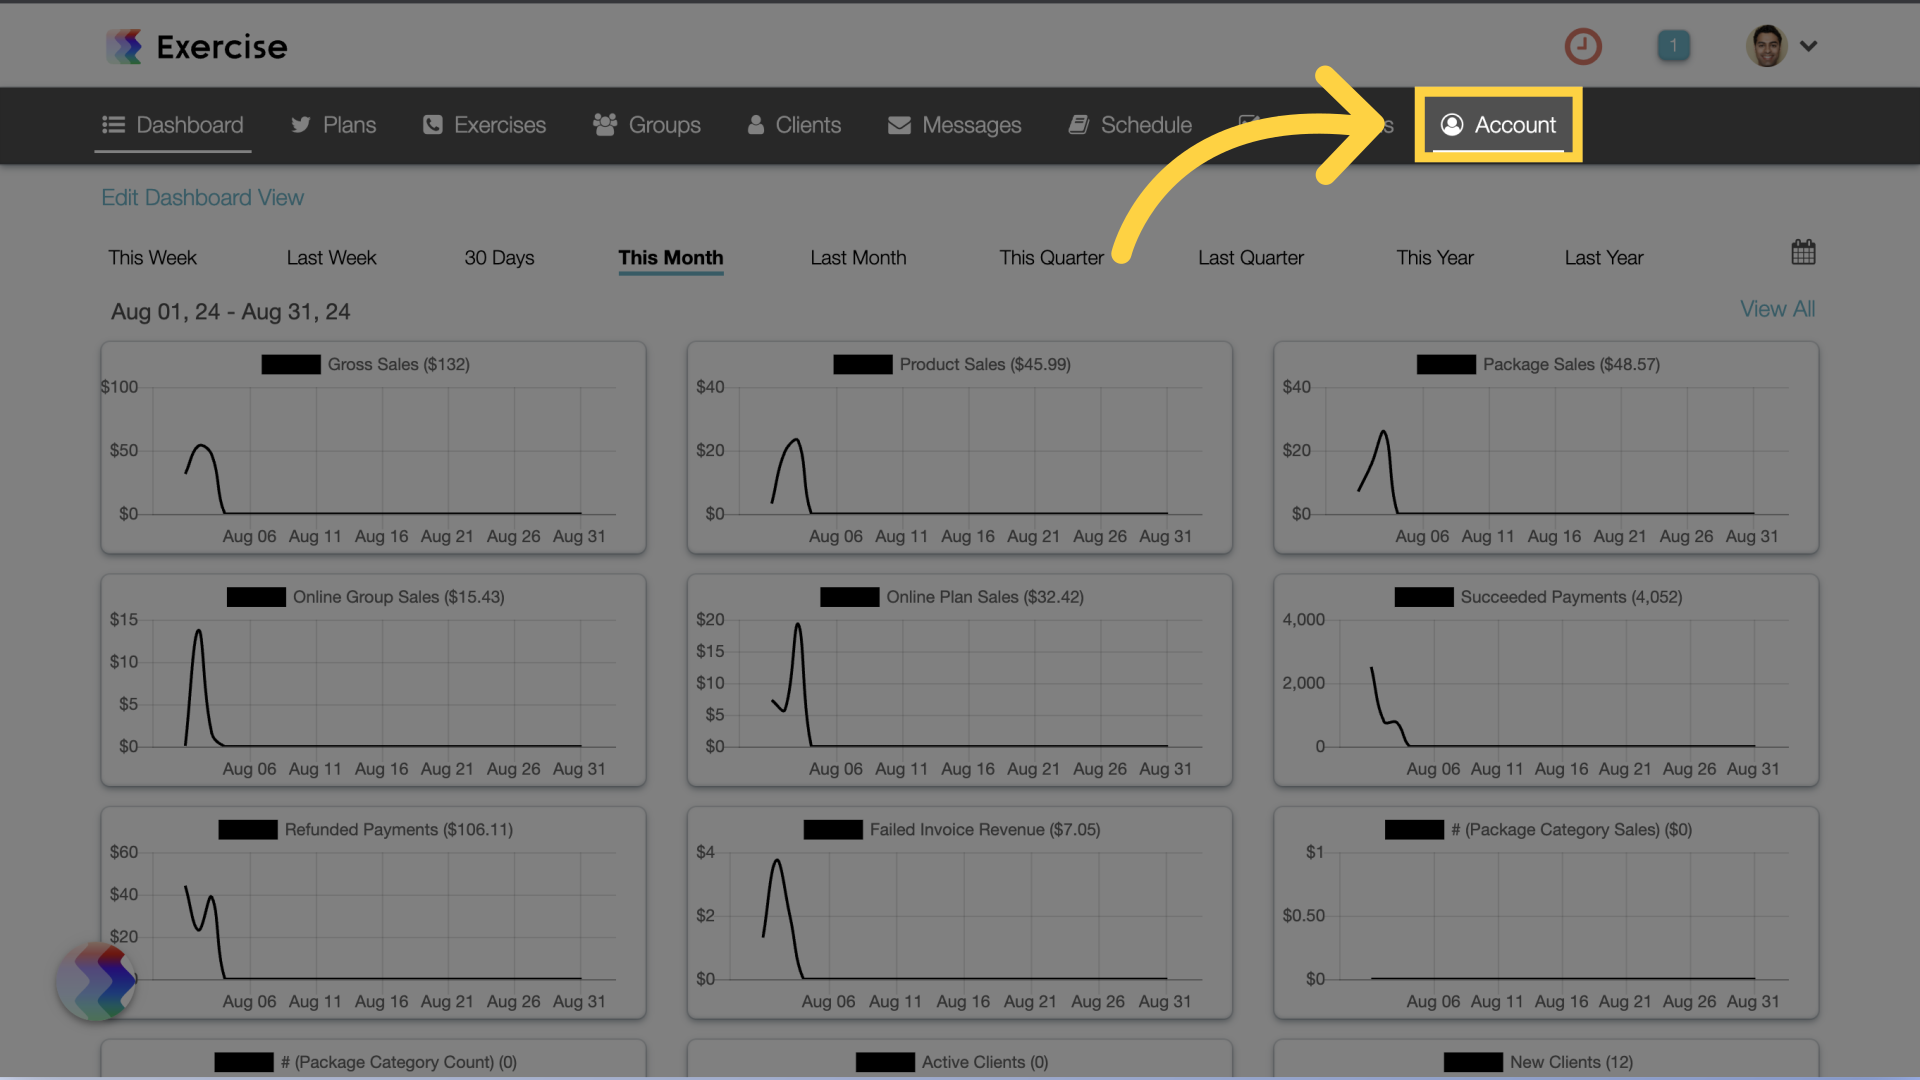Click the View All link

[1777, 309]
